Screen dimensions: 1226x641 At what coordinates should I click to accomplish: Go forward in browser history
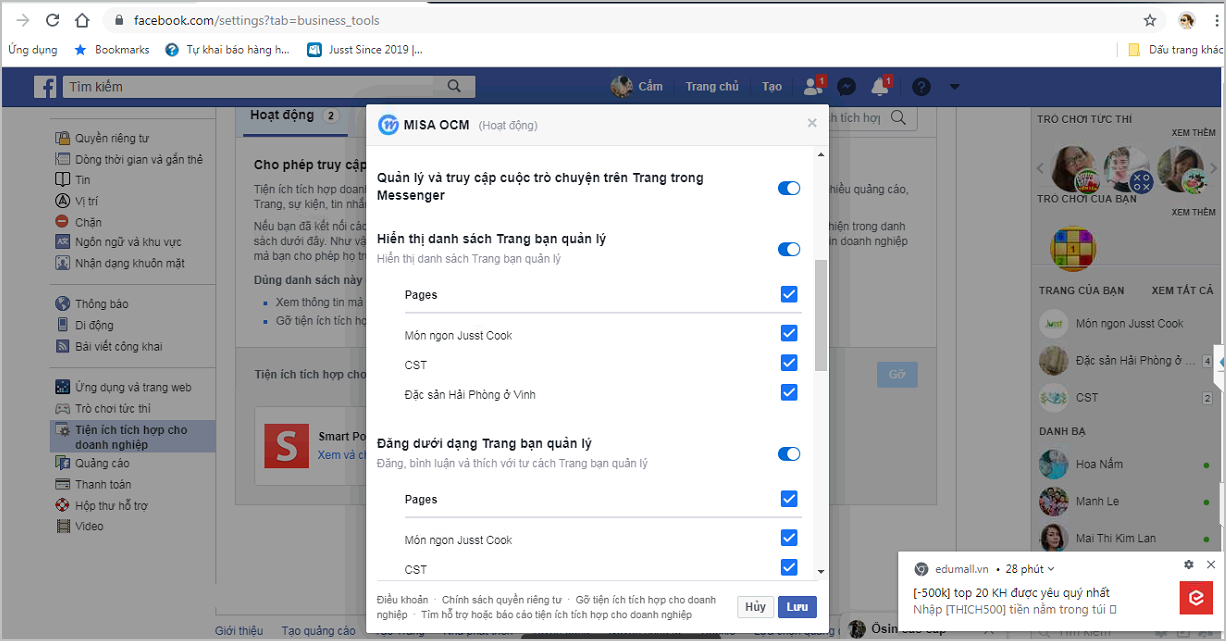click(23, 20)
